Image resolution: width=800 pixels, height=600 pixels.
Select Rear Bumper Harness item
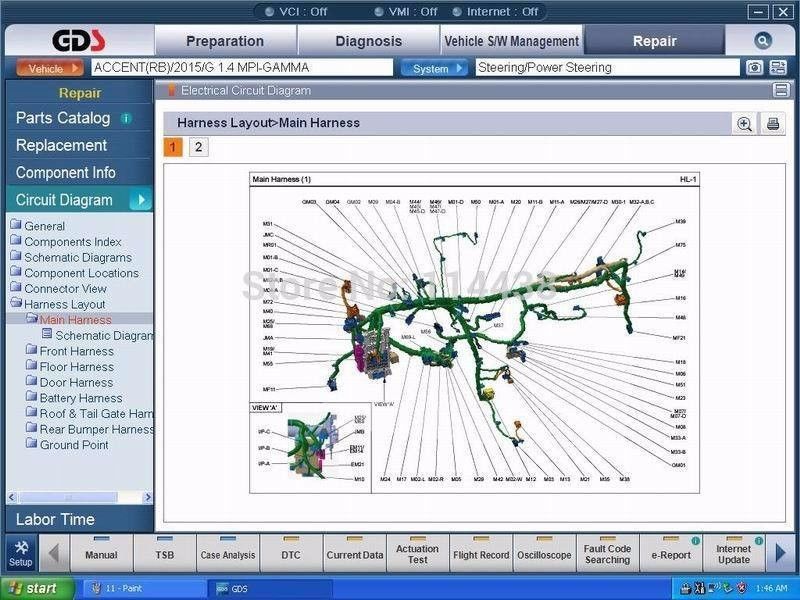[96, 429]
